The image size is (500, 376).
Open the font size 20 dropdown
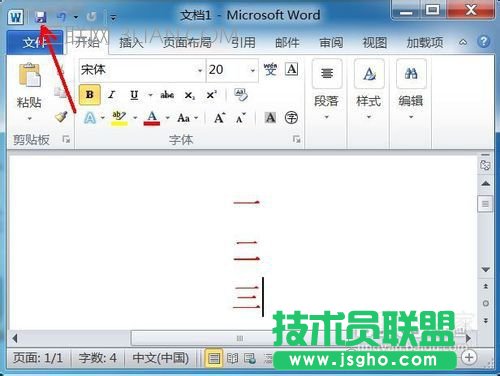pyautogui.click(x=252, y=70)
